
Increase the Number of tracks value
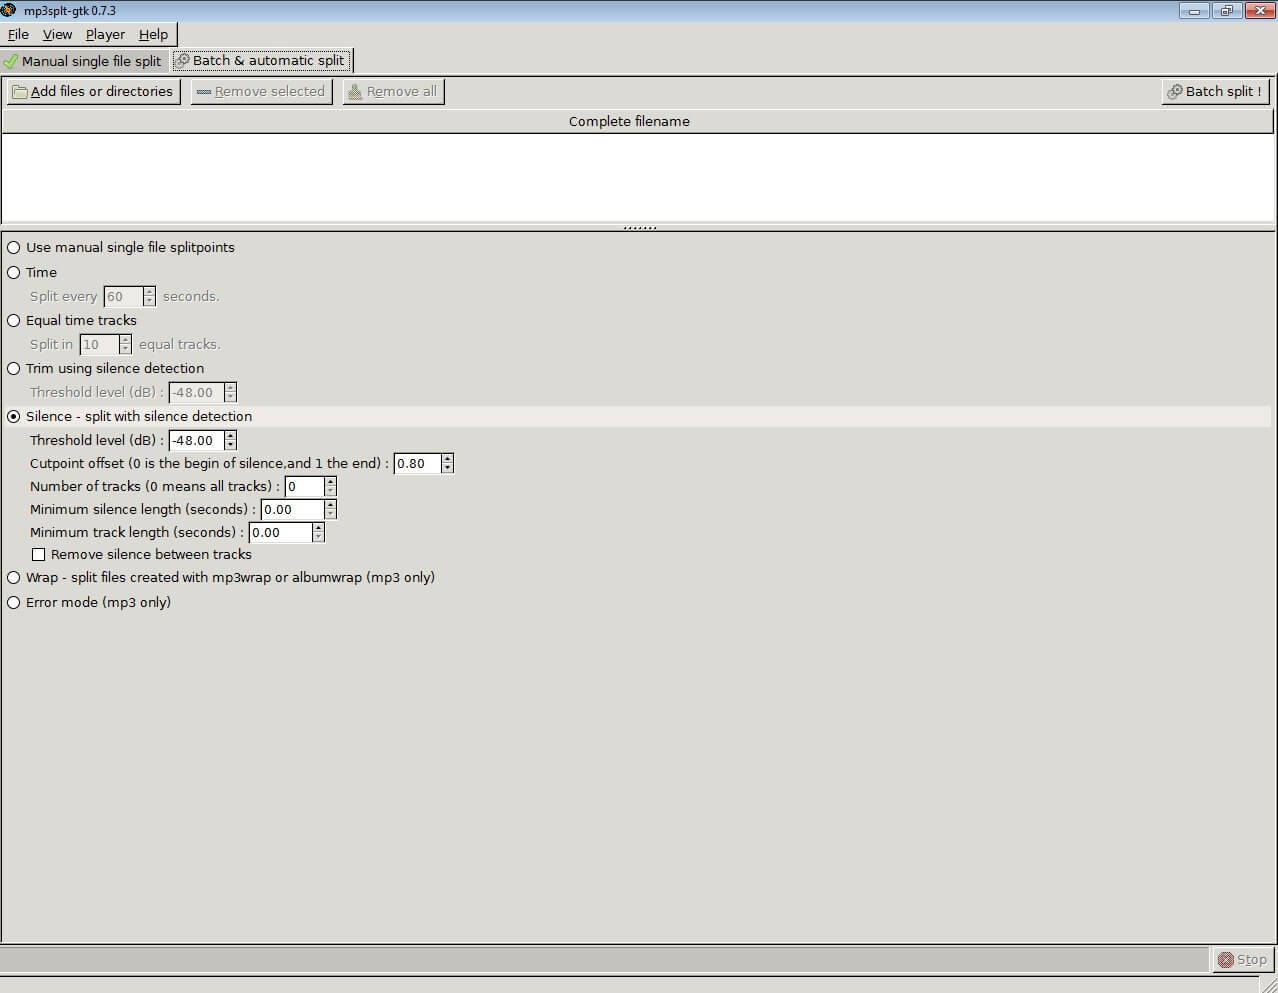click(331, 481)
